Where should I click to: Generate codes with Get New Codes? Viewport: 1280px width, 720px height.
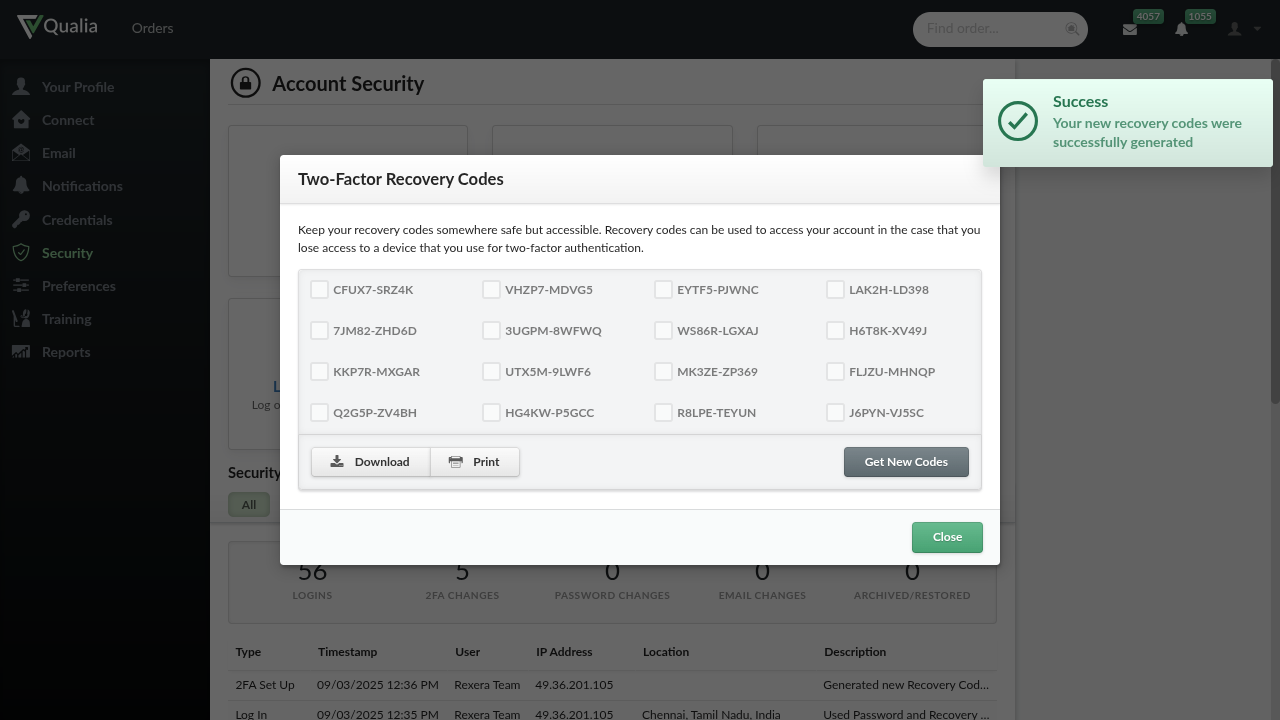click(906, 462)
